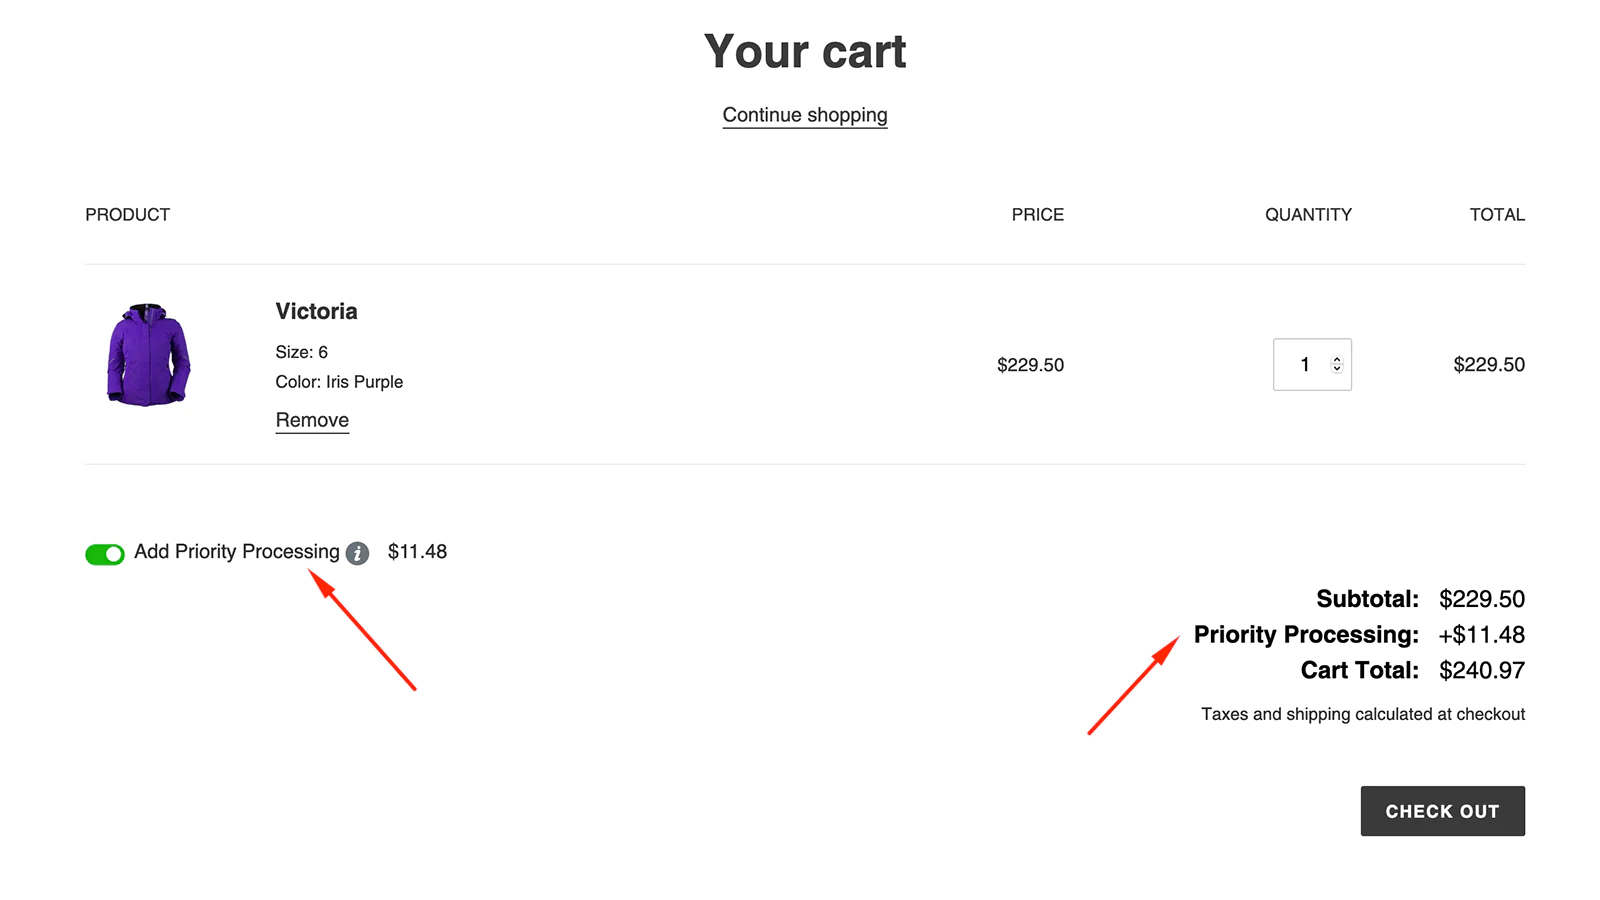Click the Subtotal amount $229.50
1600x900 pixels.
click(1482, 599)
